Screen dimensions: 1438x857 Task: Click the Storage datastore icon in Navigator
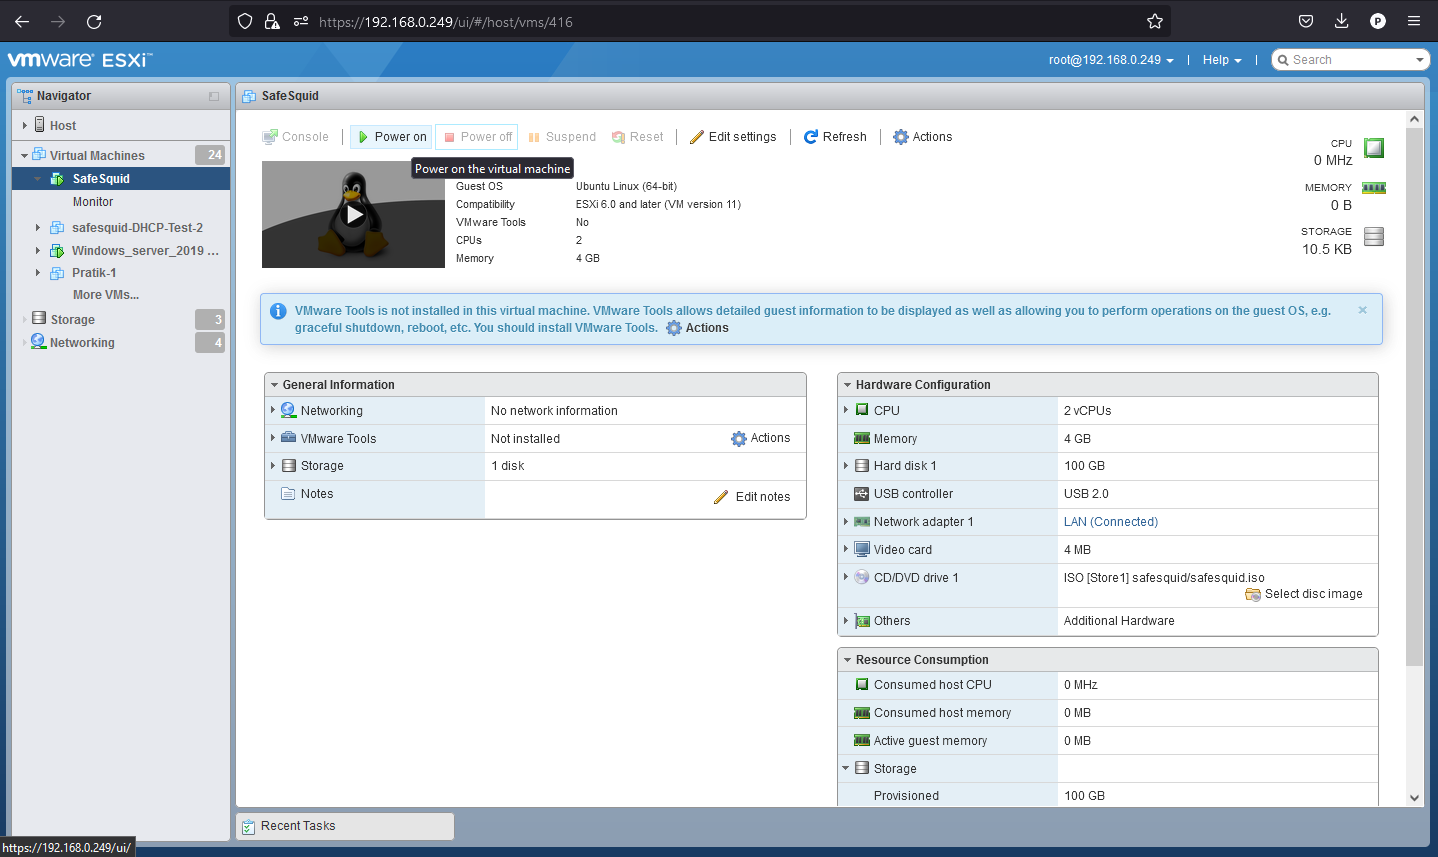39,318
